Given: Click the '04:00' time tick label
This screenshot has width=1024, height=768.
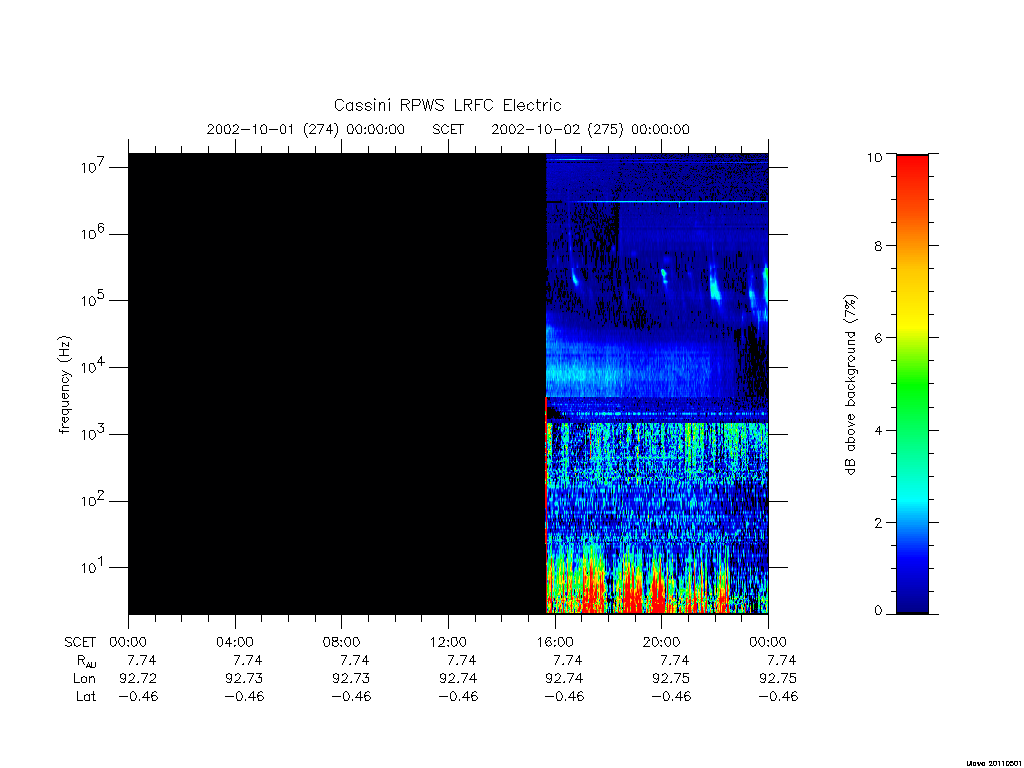Looking at the screenshot, I should point(234,642).
